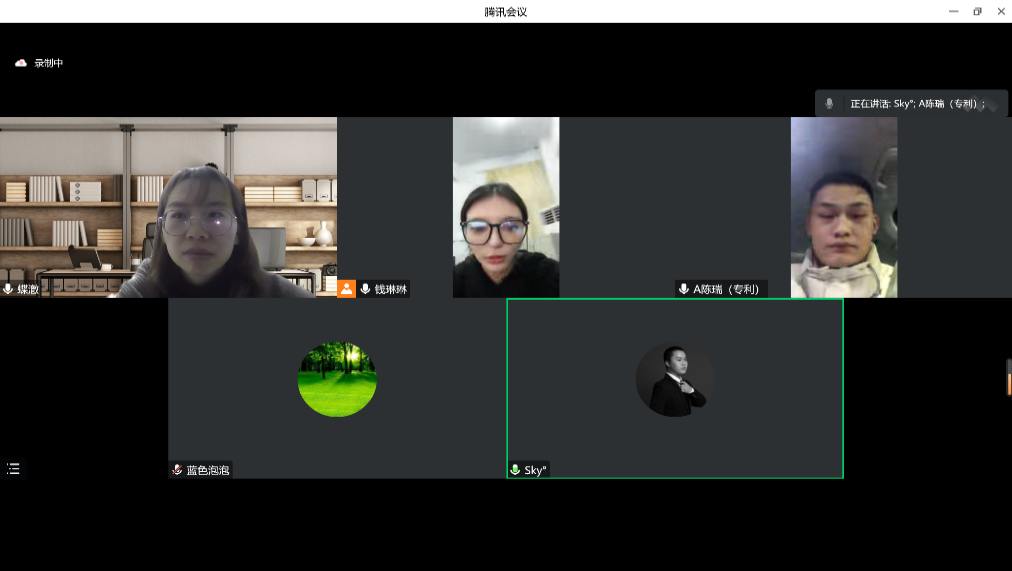Viewport: 1012px width, 571px height.
Task: Select the A陈瑞 man's video feed
Action: (x=843, y=207)
